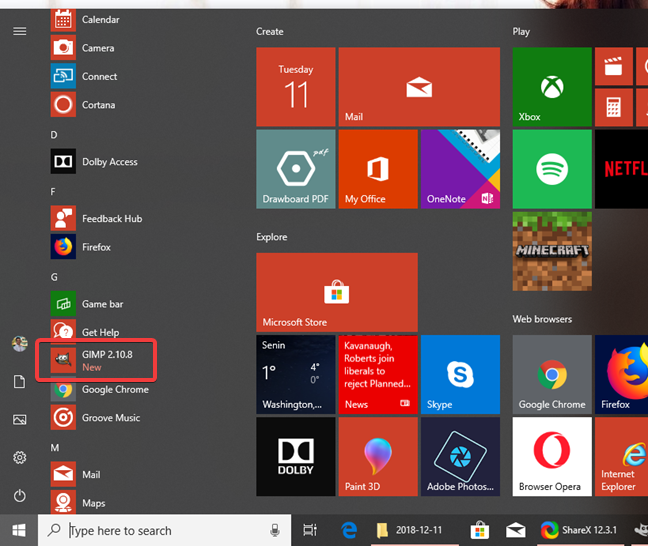
Task: Launch the Spotify tile
Action: tap(552, 169)
